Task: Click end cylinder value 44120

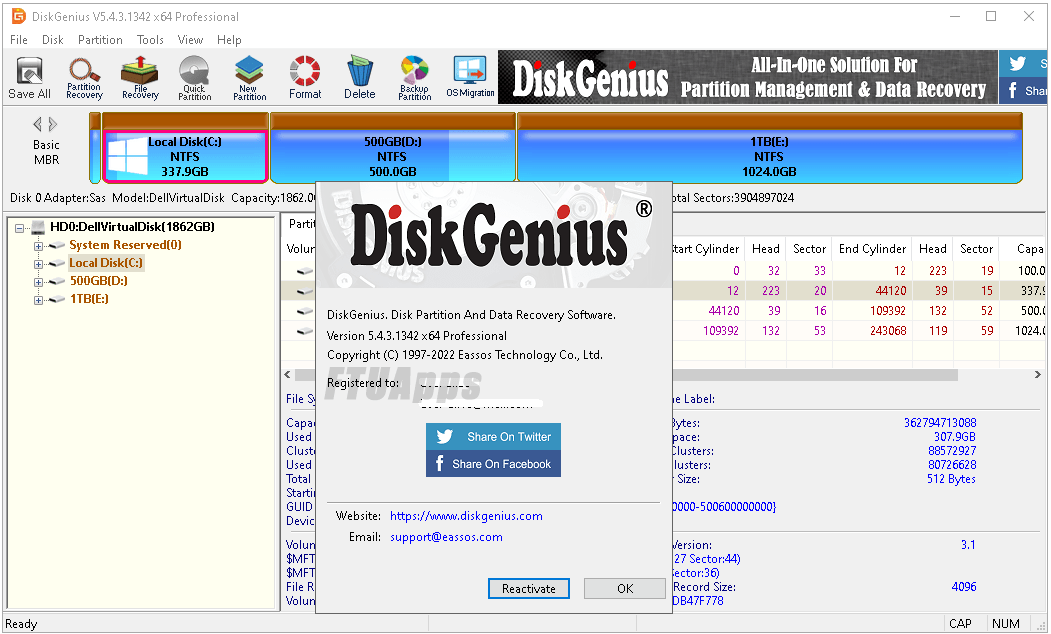Action: tap(890, 290)
